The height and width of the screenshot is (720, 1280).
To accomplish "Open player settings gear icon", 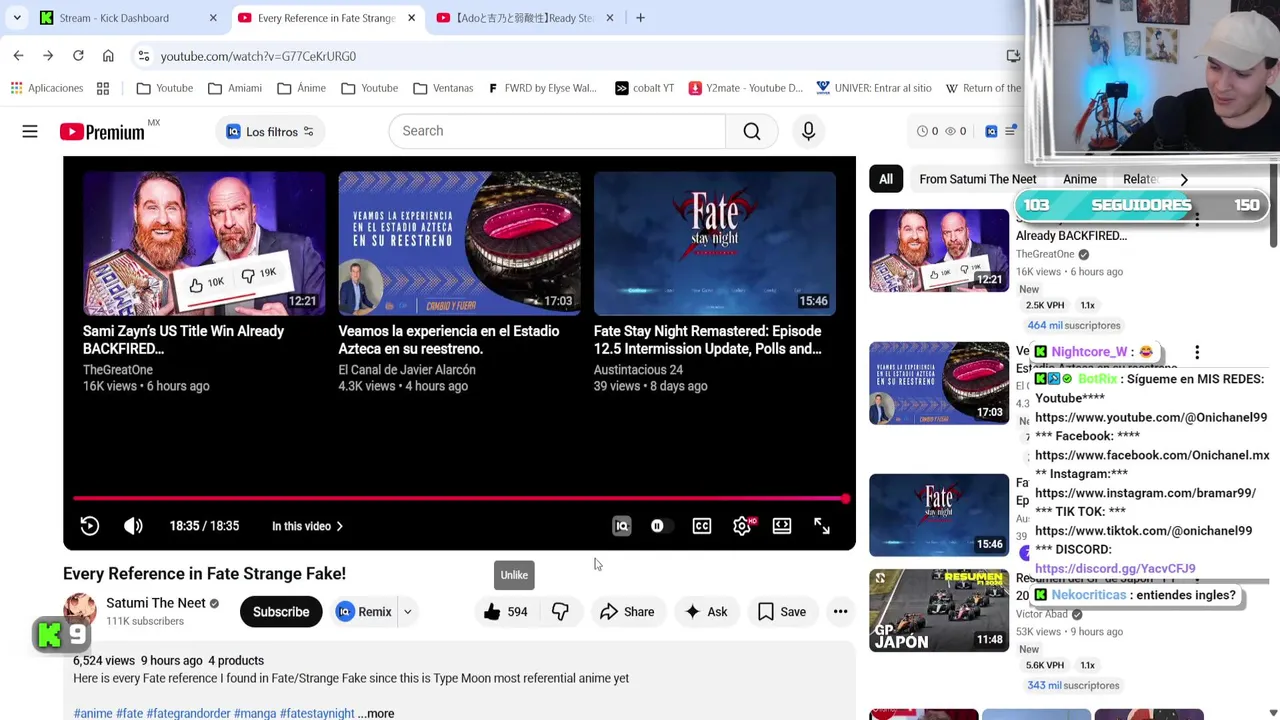I will pyautogui.click(x=742, y=526).
